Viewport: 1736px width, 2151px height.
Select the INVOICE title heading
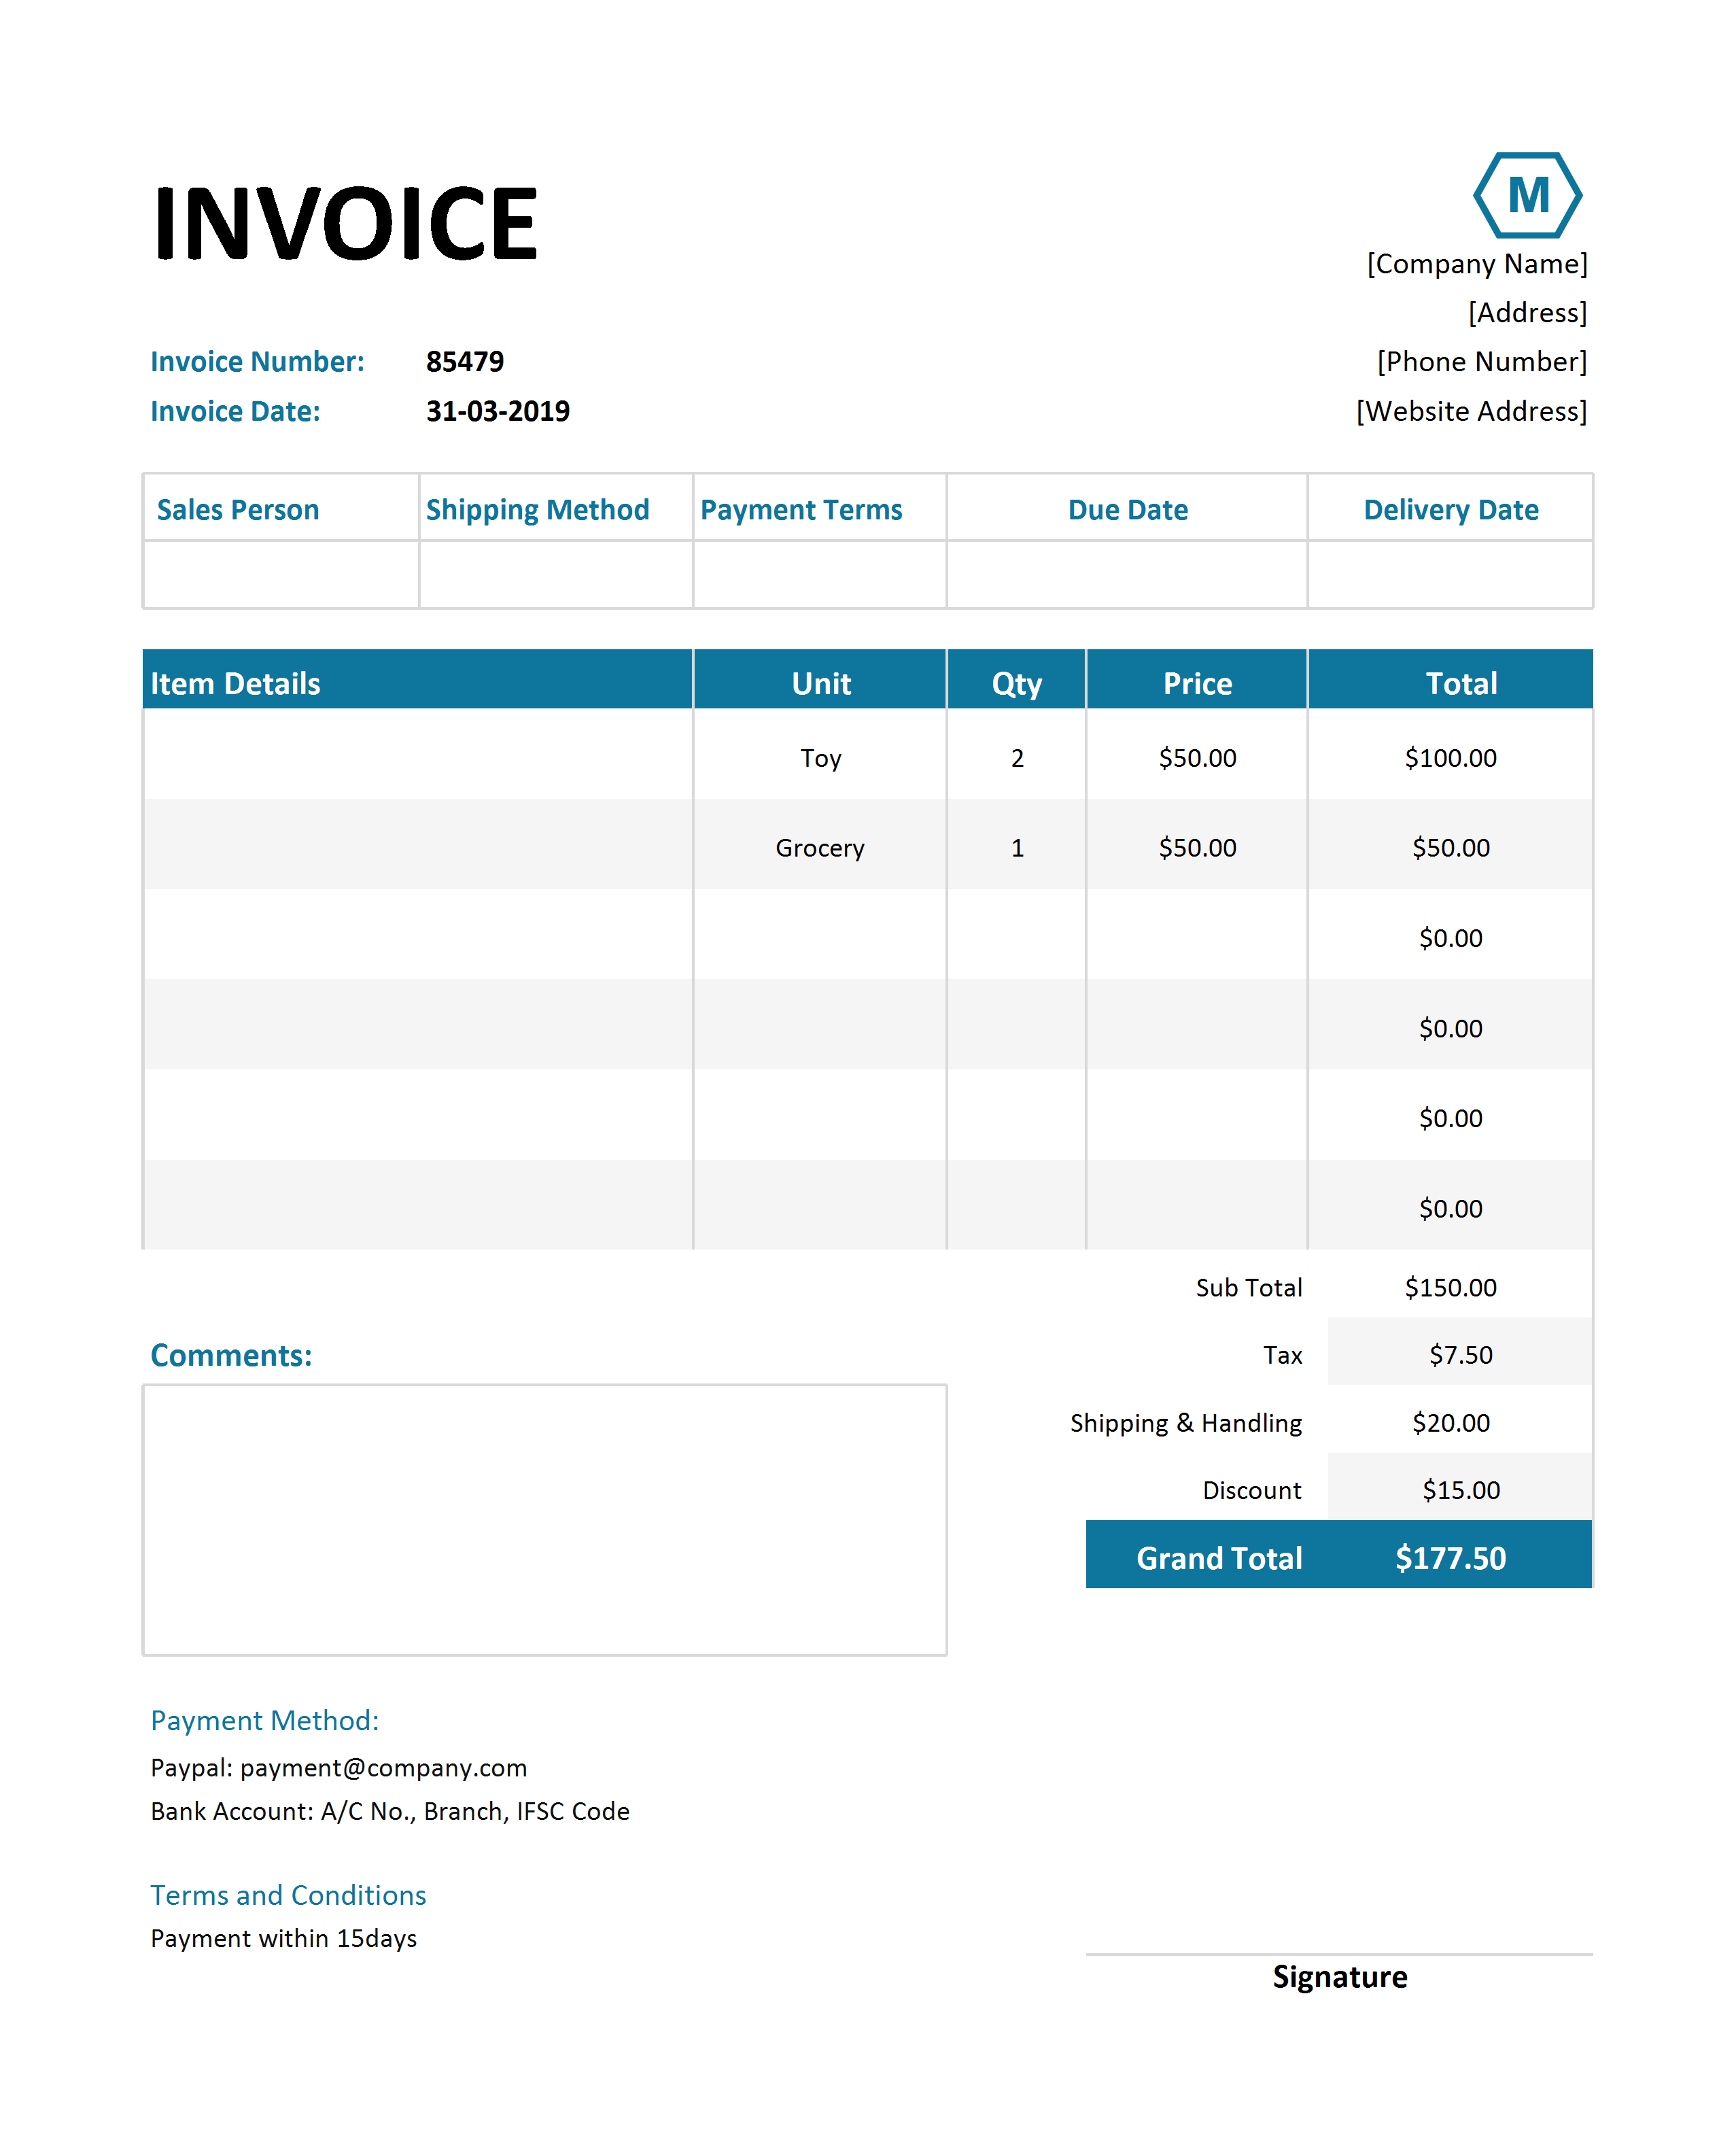click(346, 224)
